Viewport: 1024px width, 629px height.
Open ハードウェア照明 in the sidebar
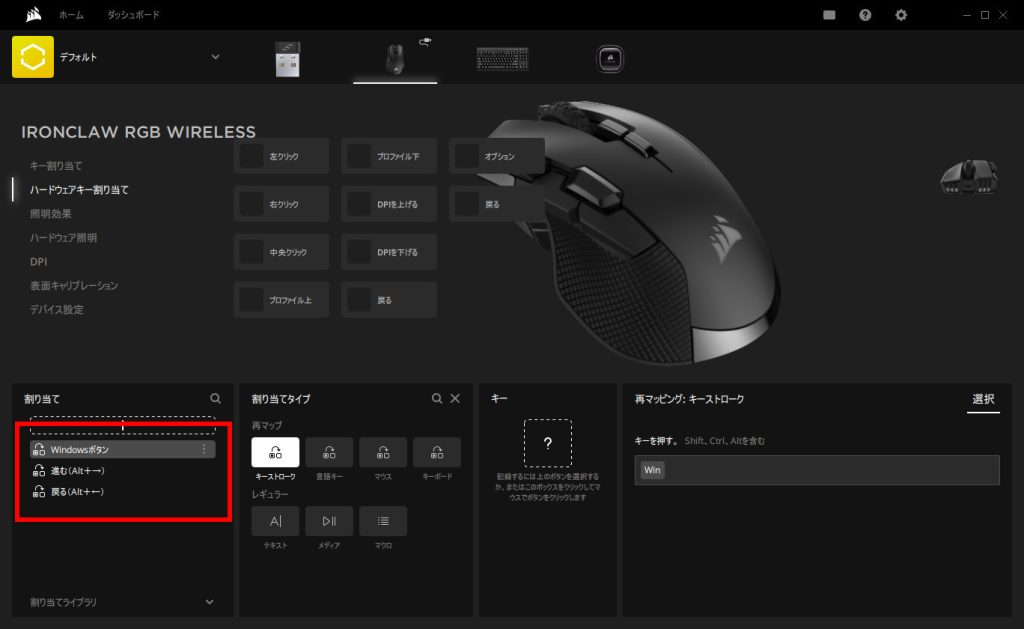tap(63, 238)
